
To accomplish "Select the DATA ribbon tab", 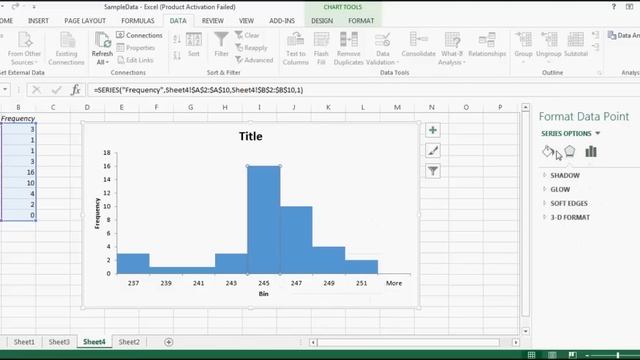I will (178, 20).
